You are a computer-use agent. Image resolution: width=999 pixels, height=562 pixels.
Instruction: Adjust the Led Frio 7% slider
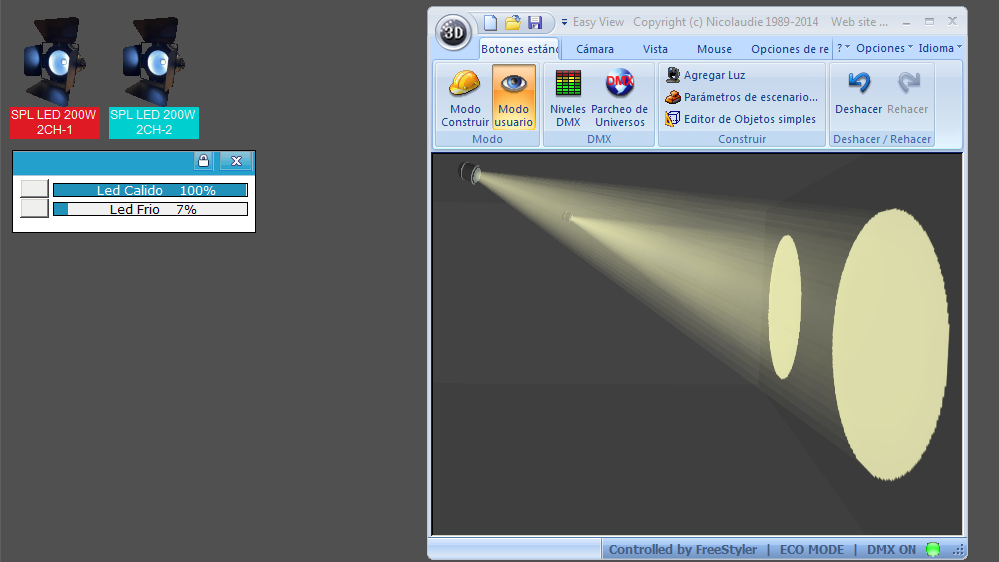point(150,209)
